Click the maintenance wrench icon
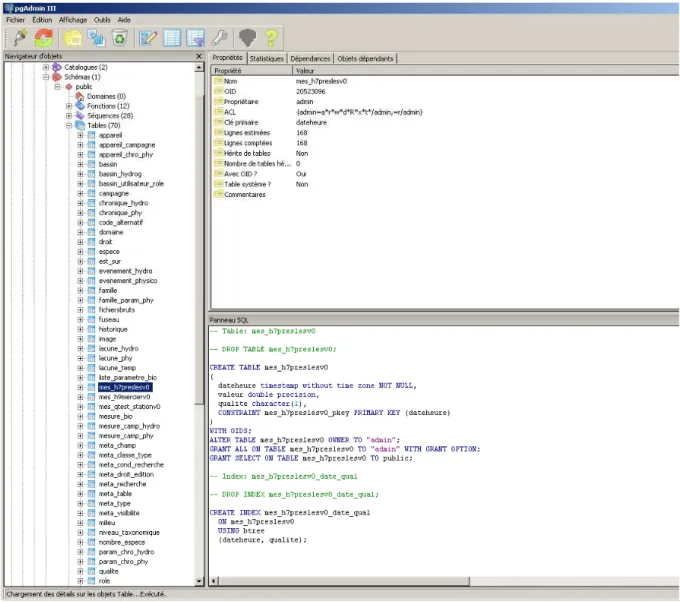This screenshot has width=680, height=603. tap(219, 38)
